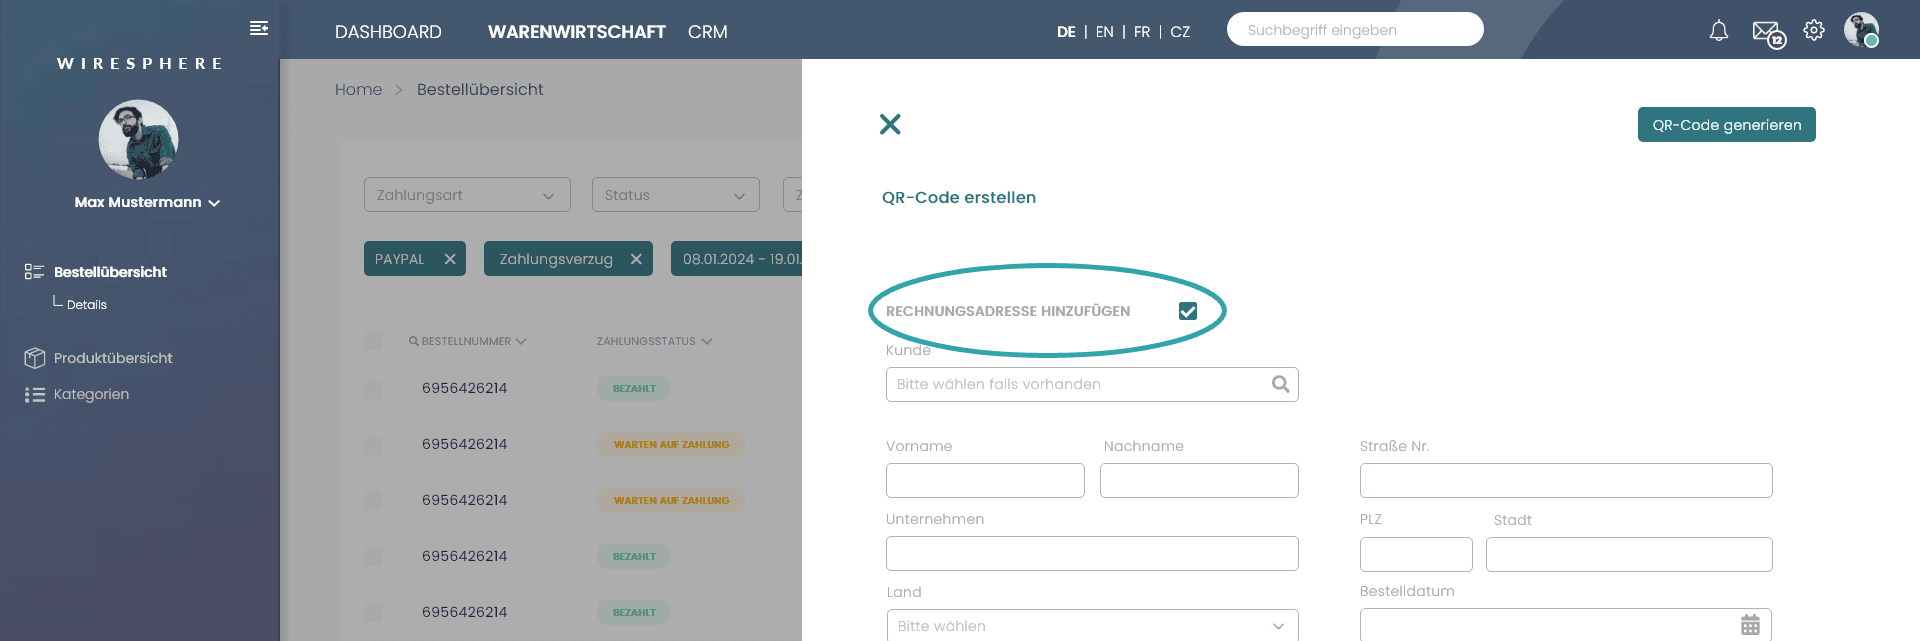1920x641 pixels.
Task: Switch to the DASHBOARD tab
Action: click(388, 32)
